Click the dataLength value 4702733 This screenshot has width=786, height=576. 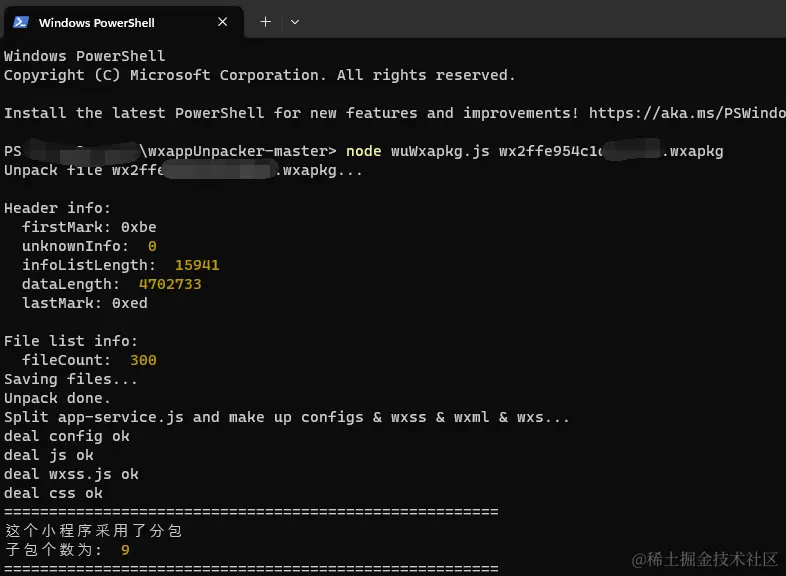tap(170, 284)
